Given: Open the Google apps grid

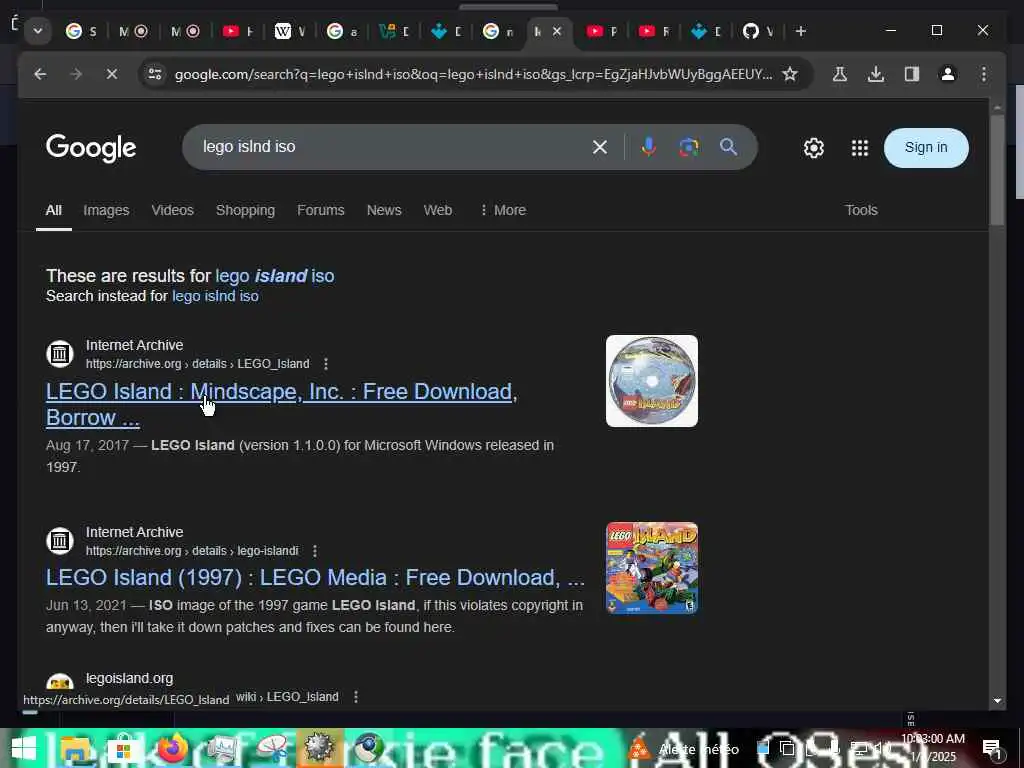Looking at the screenshot, I should (x=859, y=148).
